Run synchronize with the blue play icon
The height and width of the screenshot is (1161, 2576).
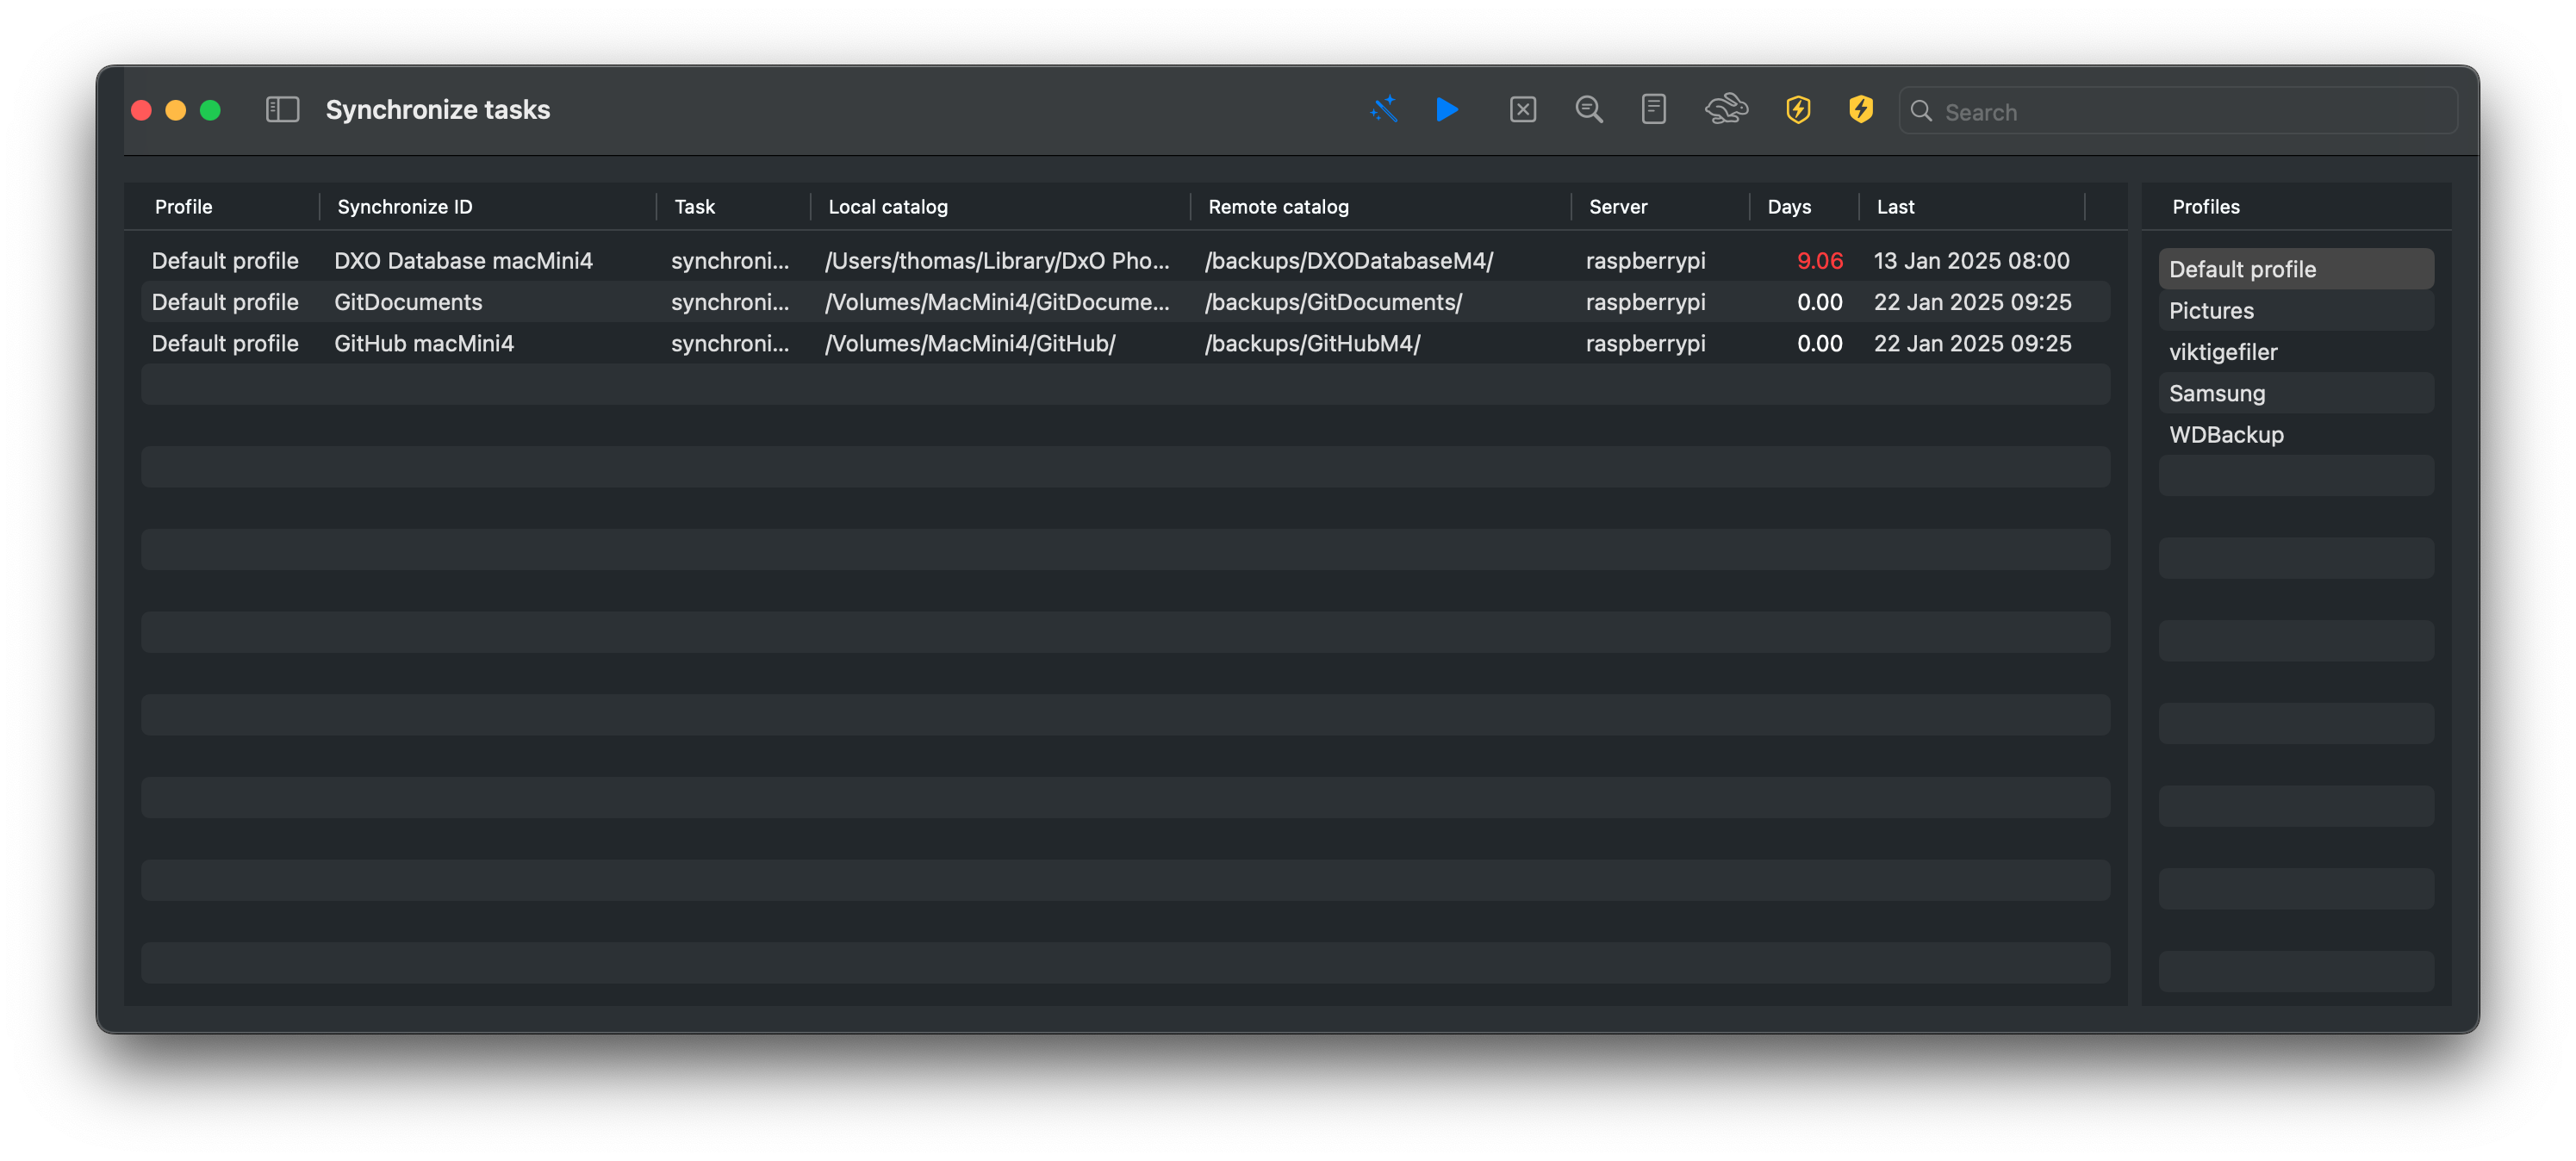coord(1446,110)
